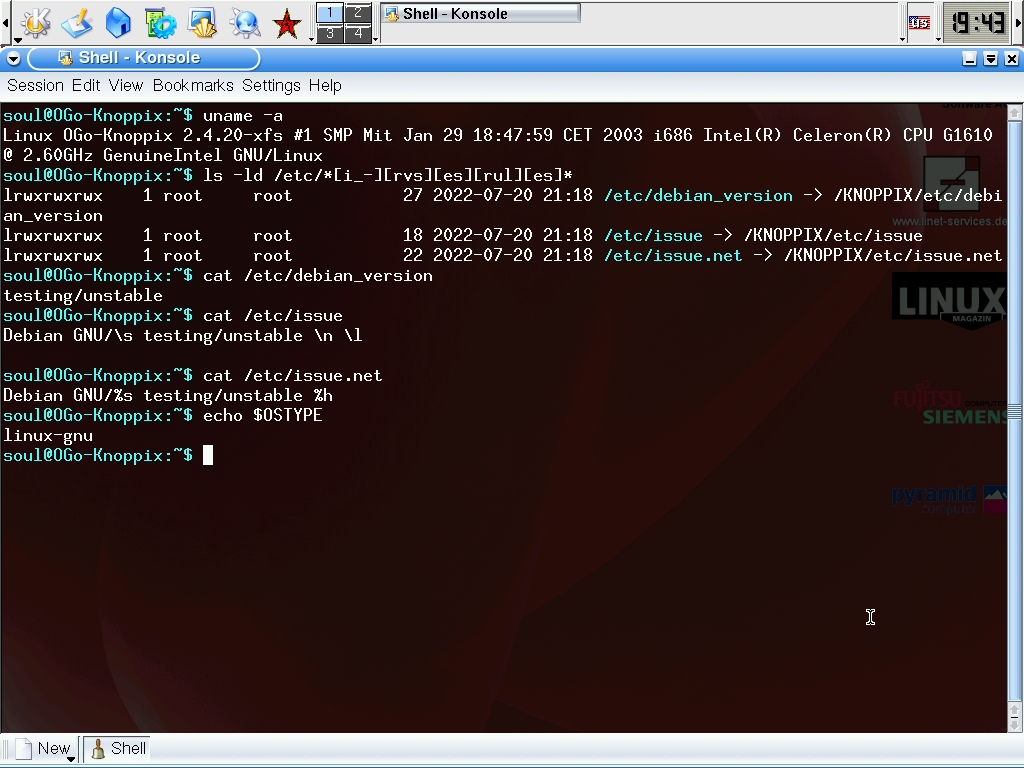
Task: Launch the Konqueror web browser globe icon
Action: 245,23
